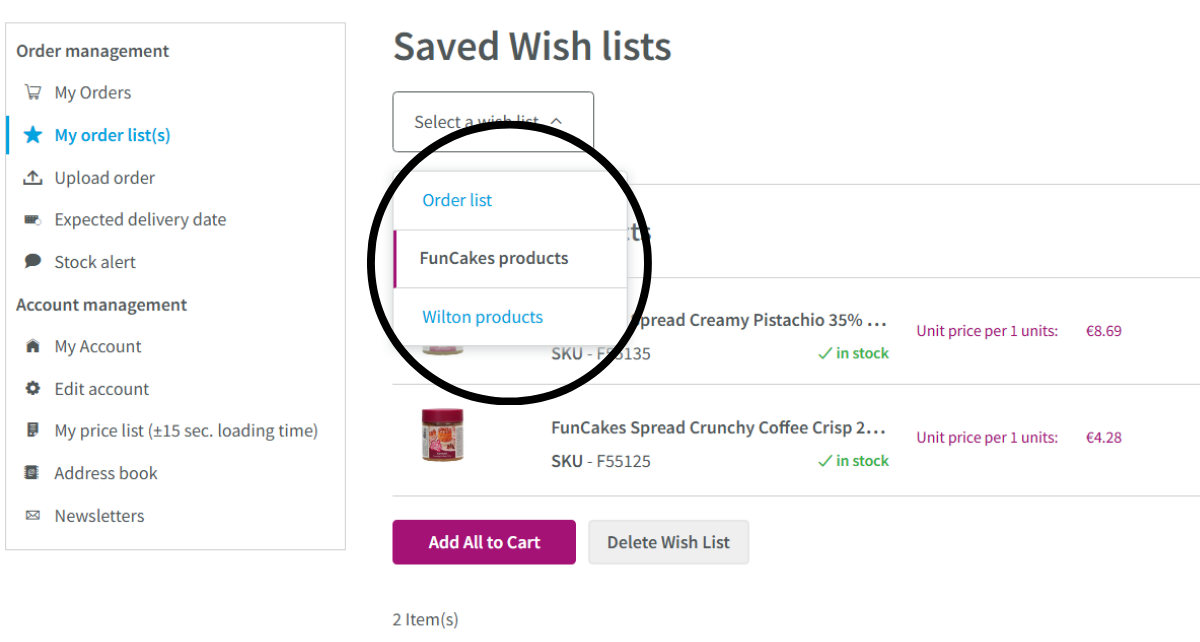This screenshot has height=642, width=1200.
Task: Click the Delete Wish List button
Action: pyautogui.click(x=668, y=543)
